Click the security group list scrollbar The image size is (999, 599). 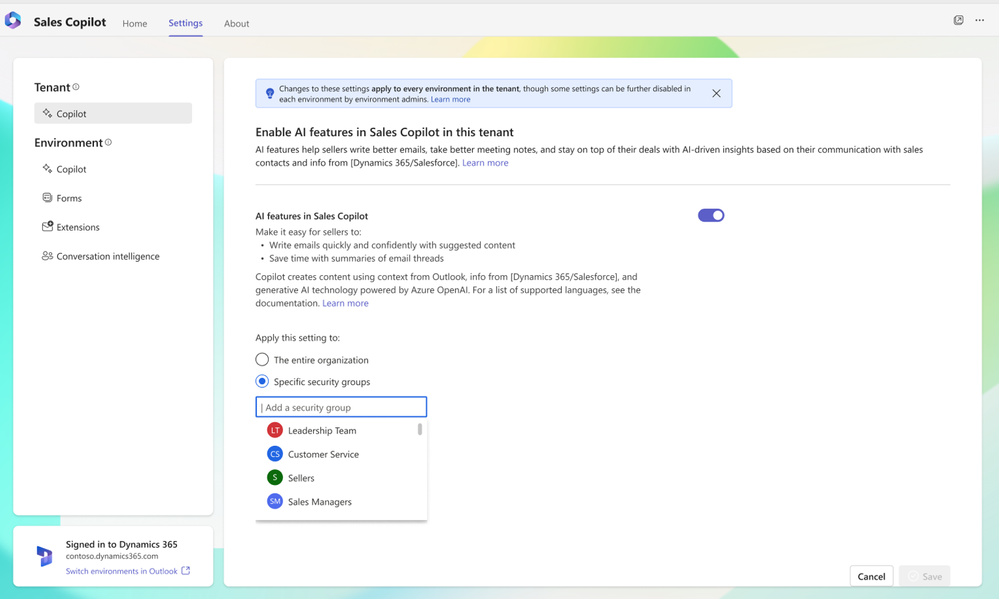[x=420, y=429]
